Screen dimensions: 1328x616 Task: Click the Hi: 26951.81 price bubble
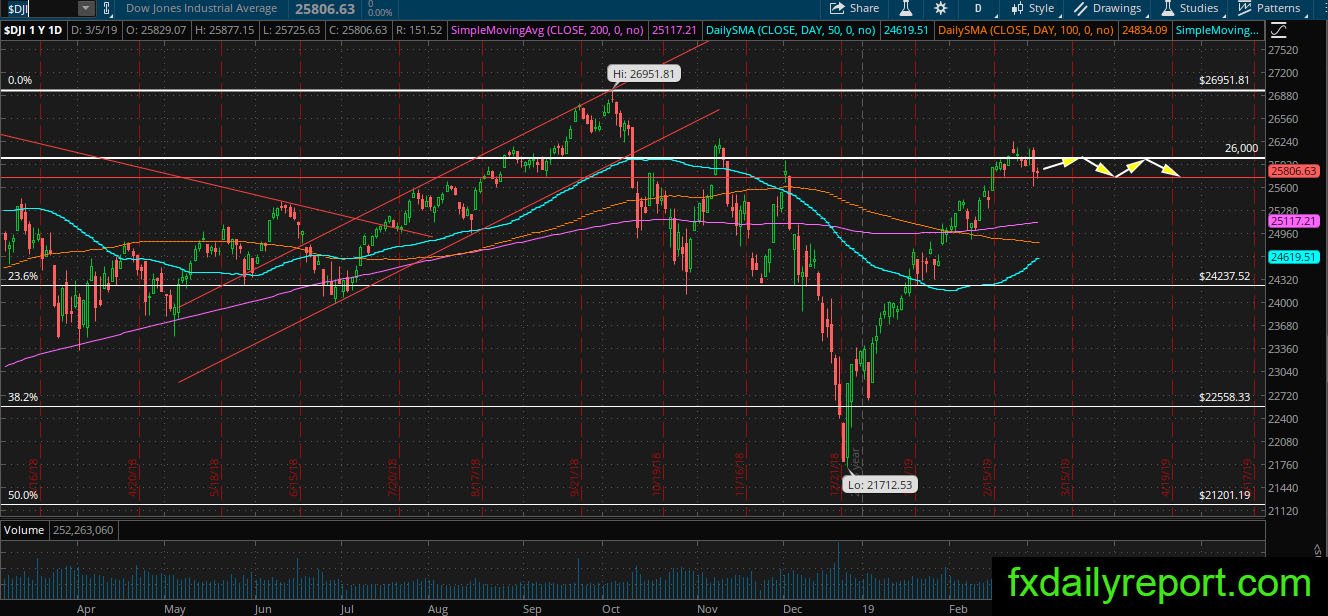click(x=642, y=73)
